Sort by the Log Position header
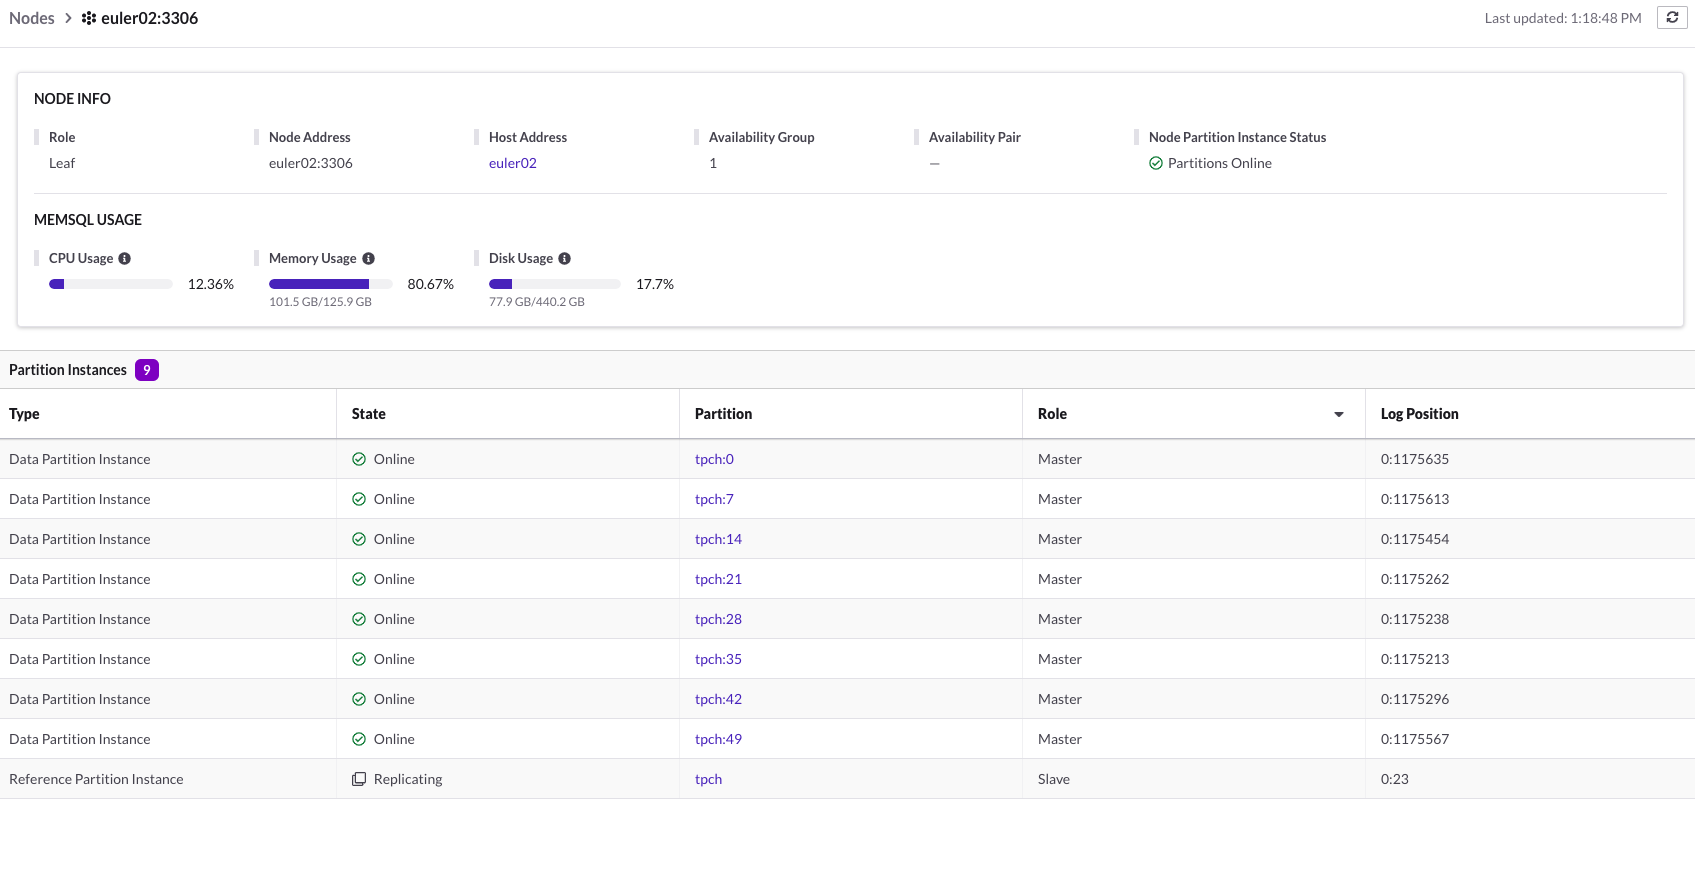Viewport: 1695px width, 893px height. tap(1419, 414)
